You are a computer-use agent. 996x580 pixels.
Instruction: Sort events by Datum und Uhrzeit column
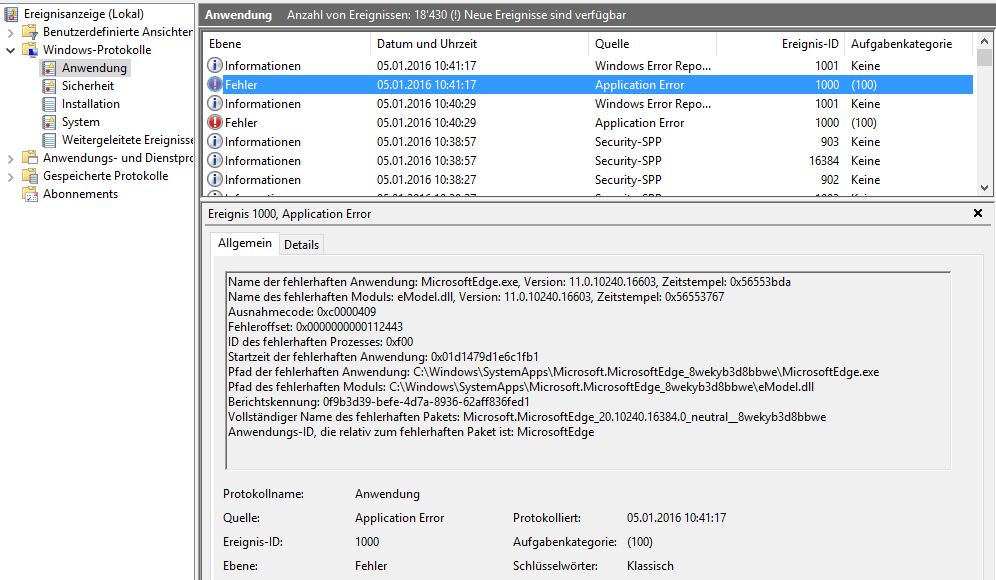point(427,44)
